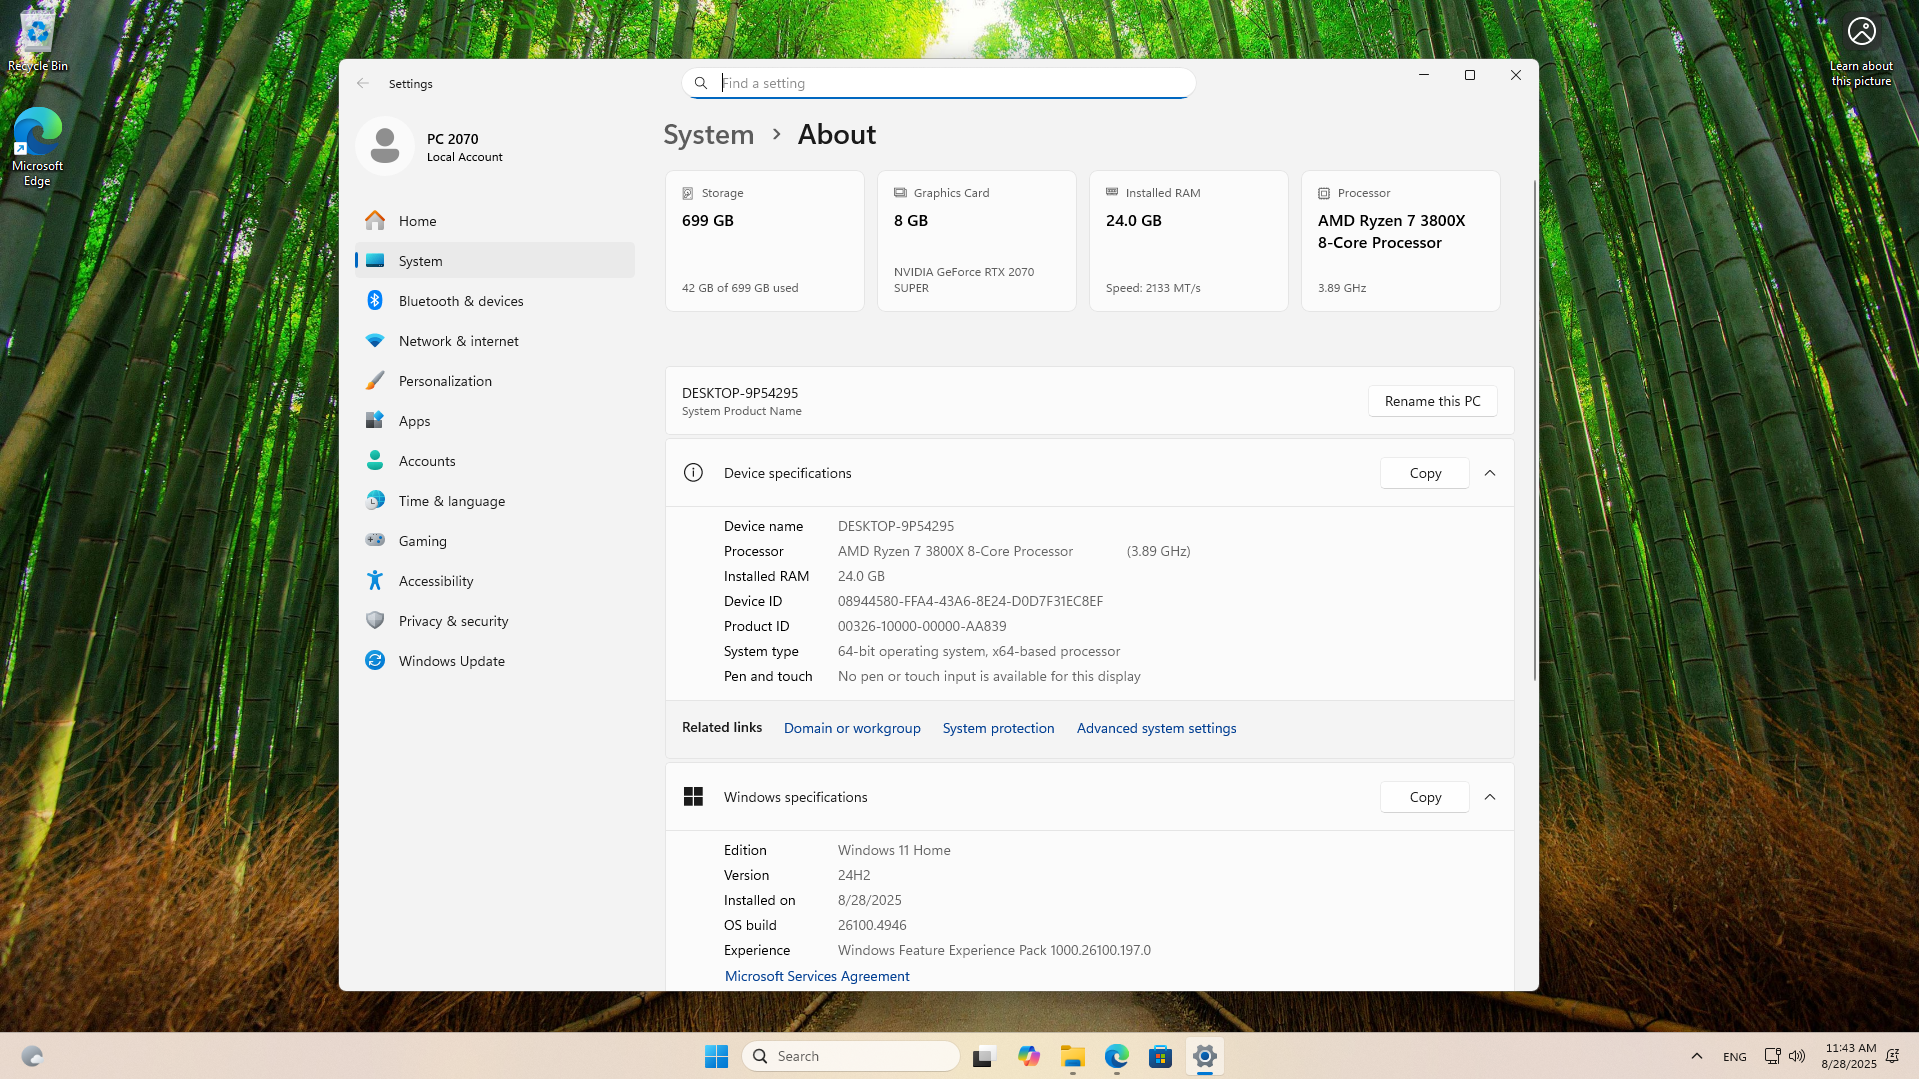This screenshot has width=1919, height=1079.
Task: Click the AMD Ryzen Processor card
Action: [x=1401, y=241]
